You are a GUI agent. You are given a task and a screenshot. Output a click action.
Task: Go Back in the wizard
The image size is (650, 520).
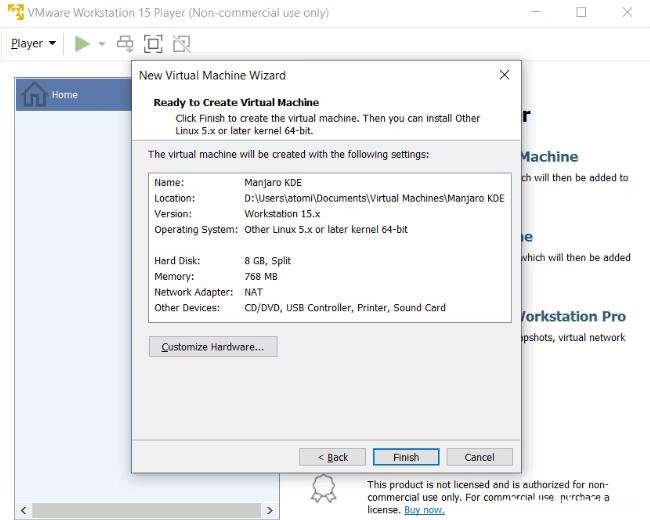[332, 457]
